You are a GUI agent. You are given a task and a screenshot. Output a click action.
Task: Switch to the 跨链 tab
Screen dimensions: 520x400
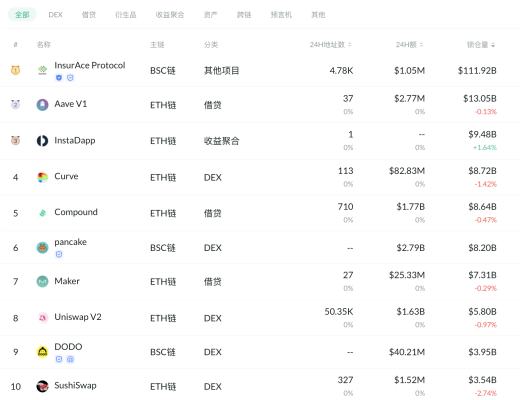[x=244, y=15]
